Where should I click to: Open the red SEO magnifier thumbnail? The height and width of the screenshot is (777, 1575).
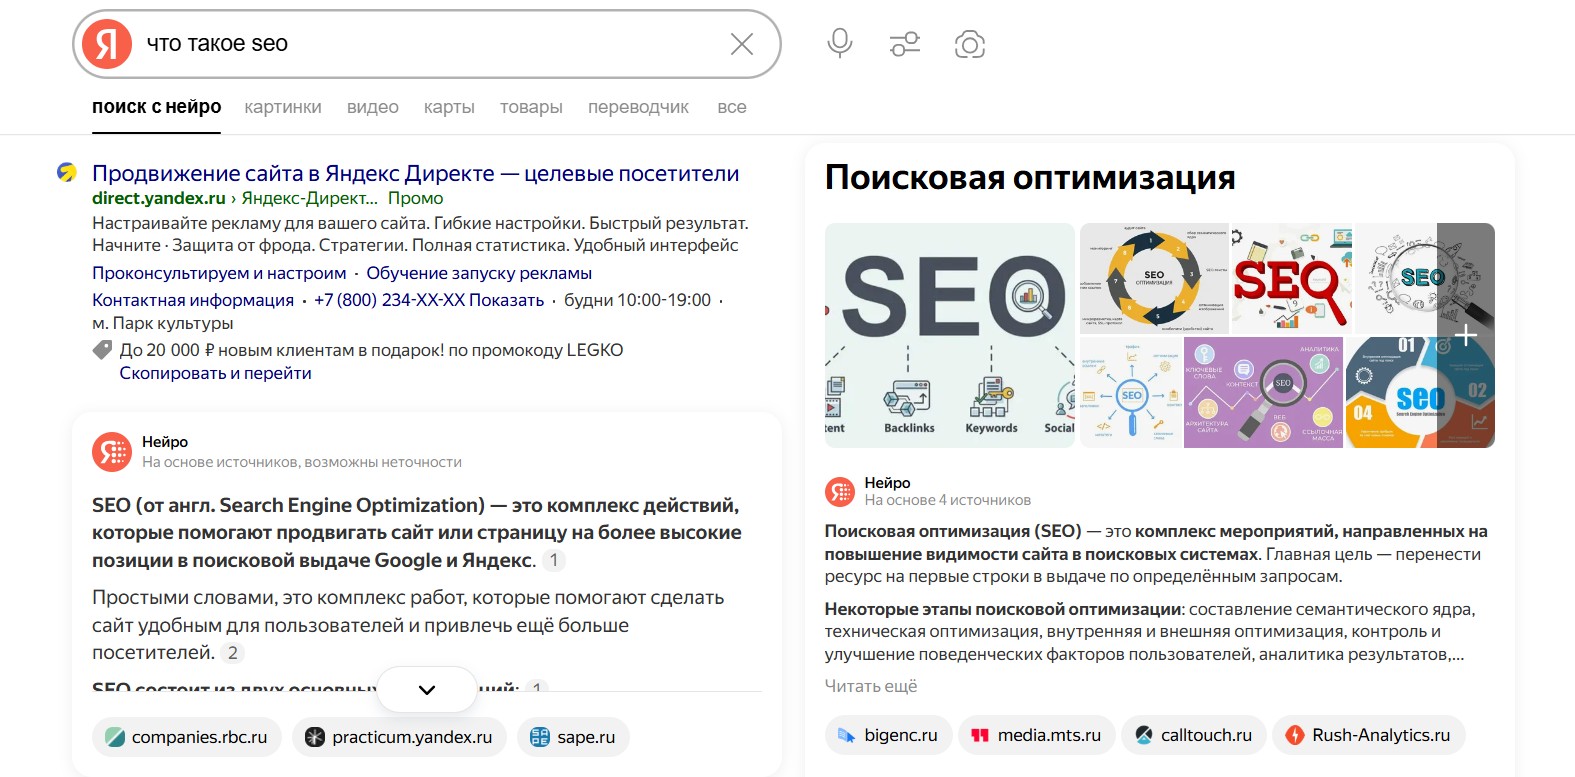tap(1291, 278)
